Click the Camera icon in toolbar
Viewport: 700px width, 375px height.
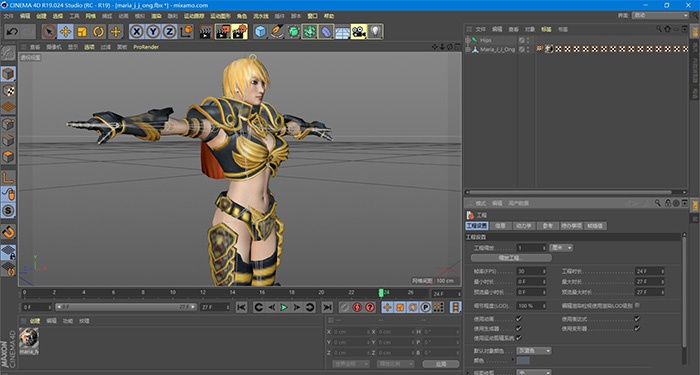358,32
